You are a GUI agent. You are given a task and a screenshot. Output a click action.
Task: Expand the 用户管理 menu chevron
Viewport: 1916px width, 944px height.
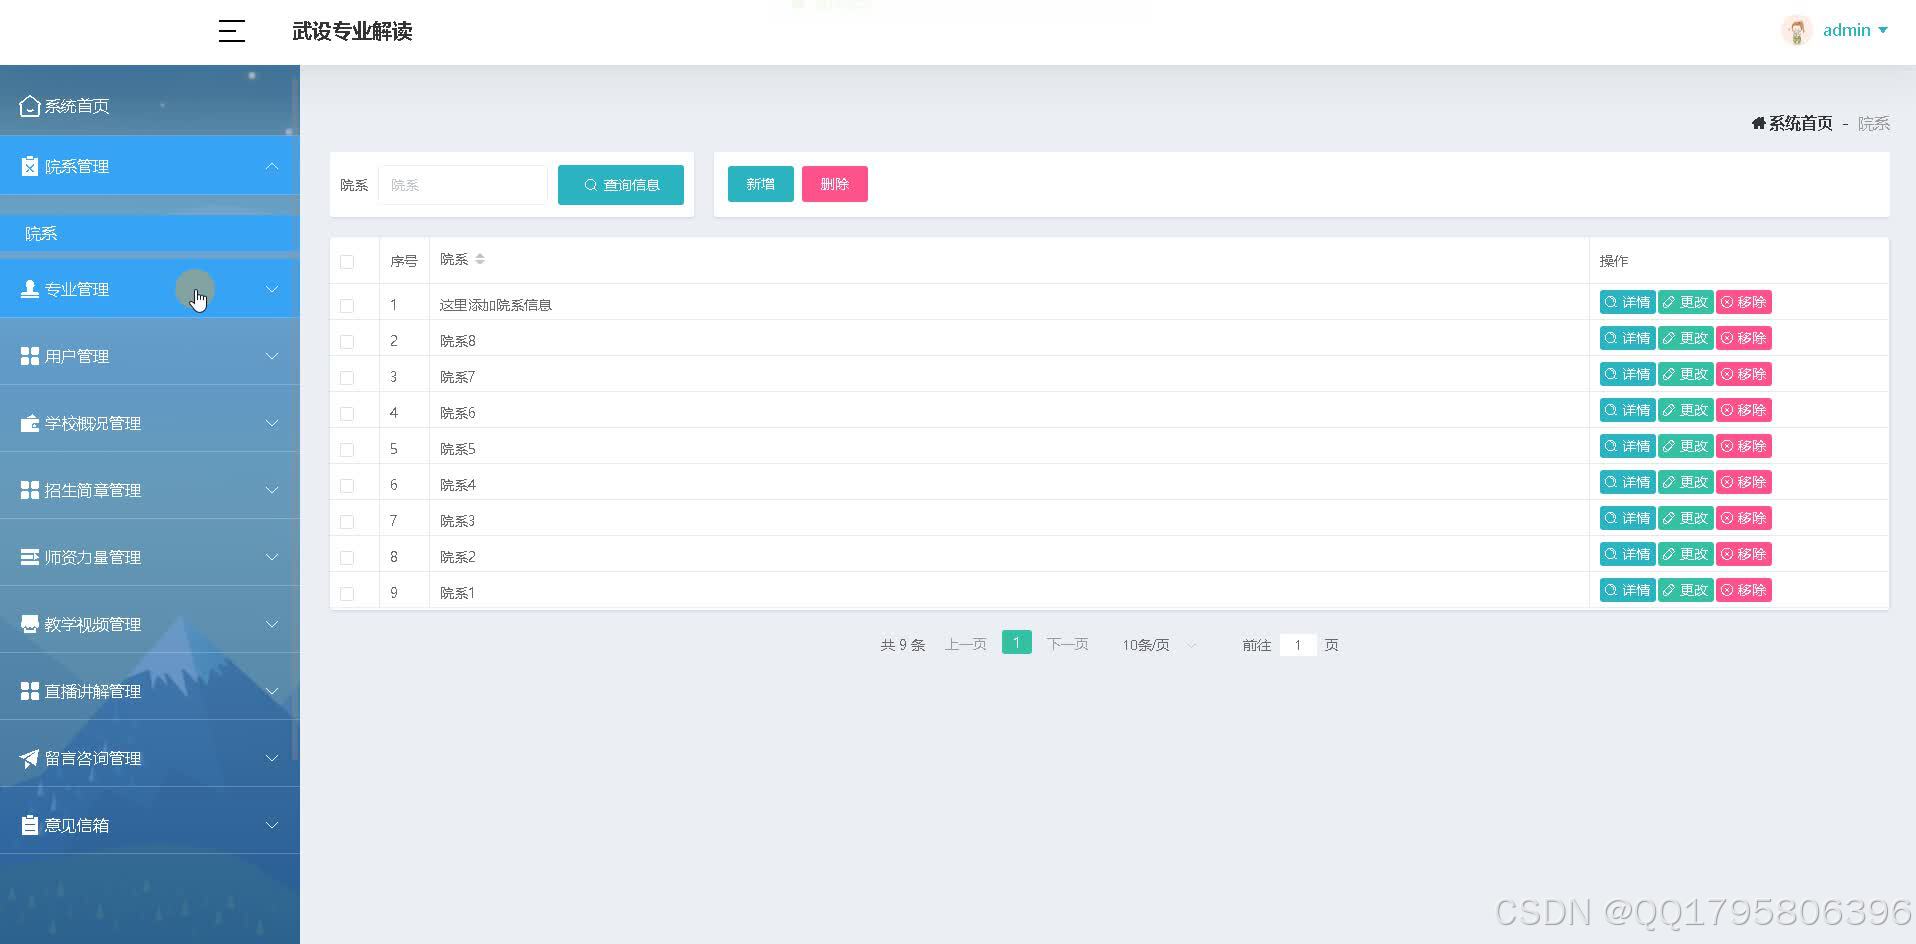pos(272,356)
